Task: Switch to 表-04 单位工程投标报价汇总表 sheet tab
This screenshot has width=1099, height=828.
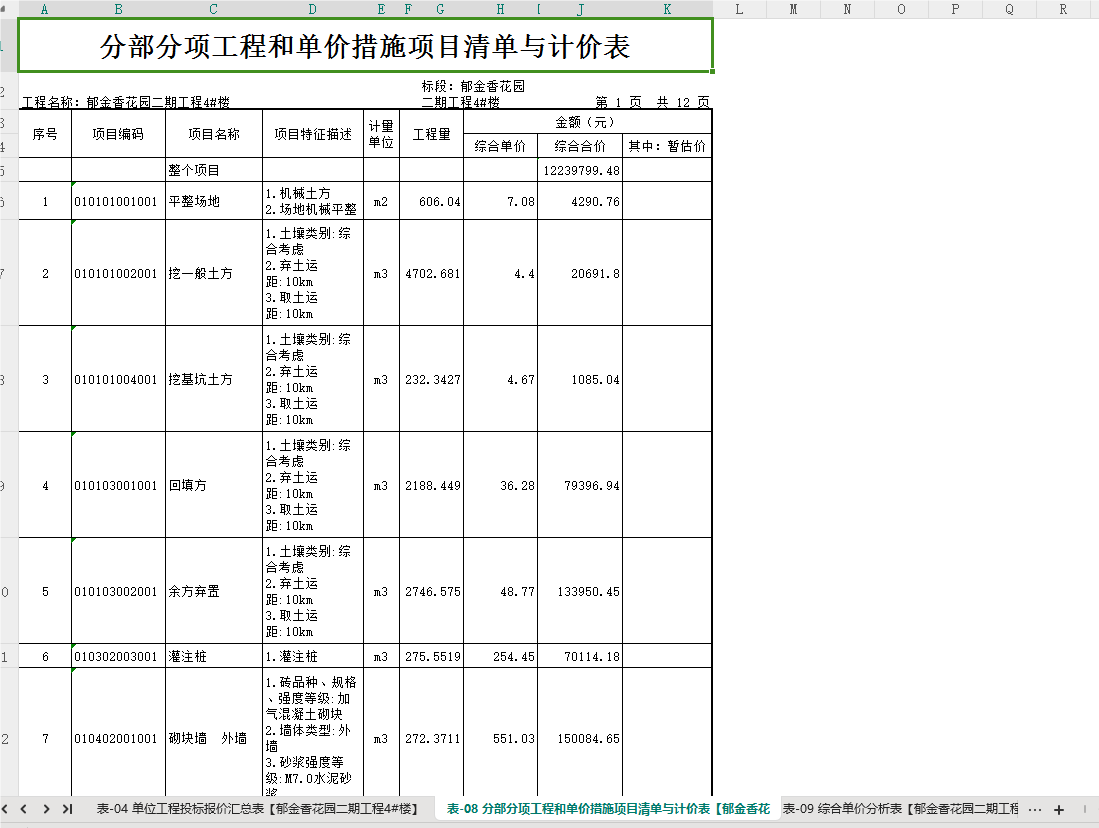Action: coord(257,809)
